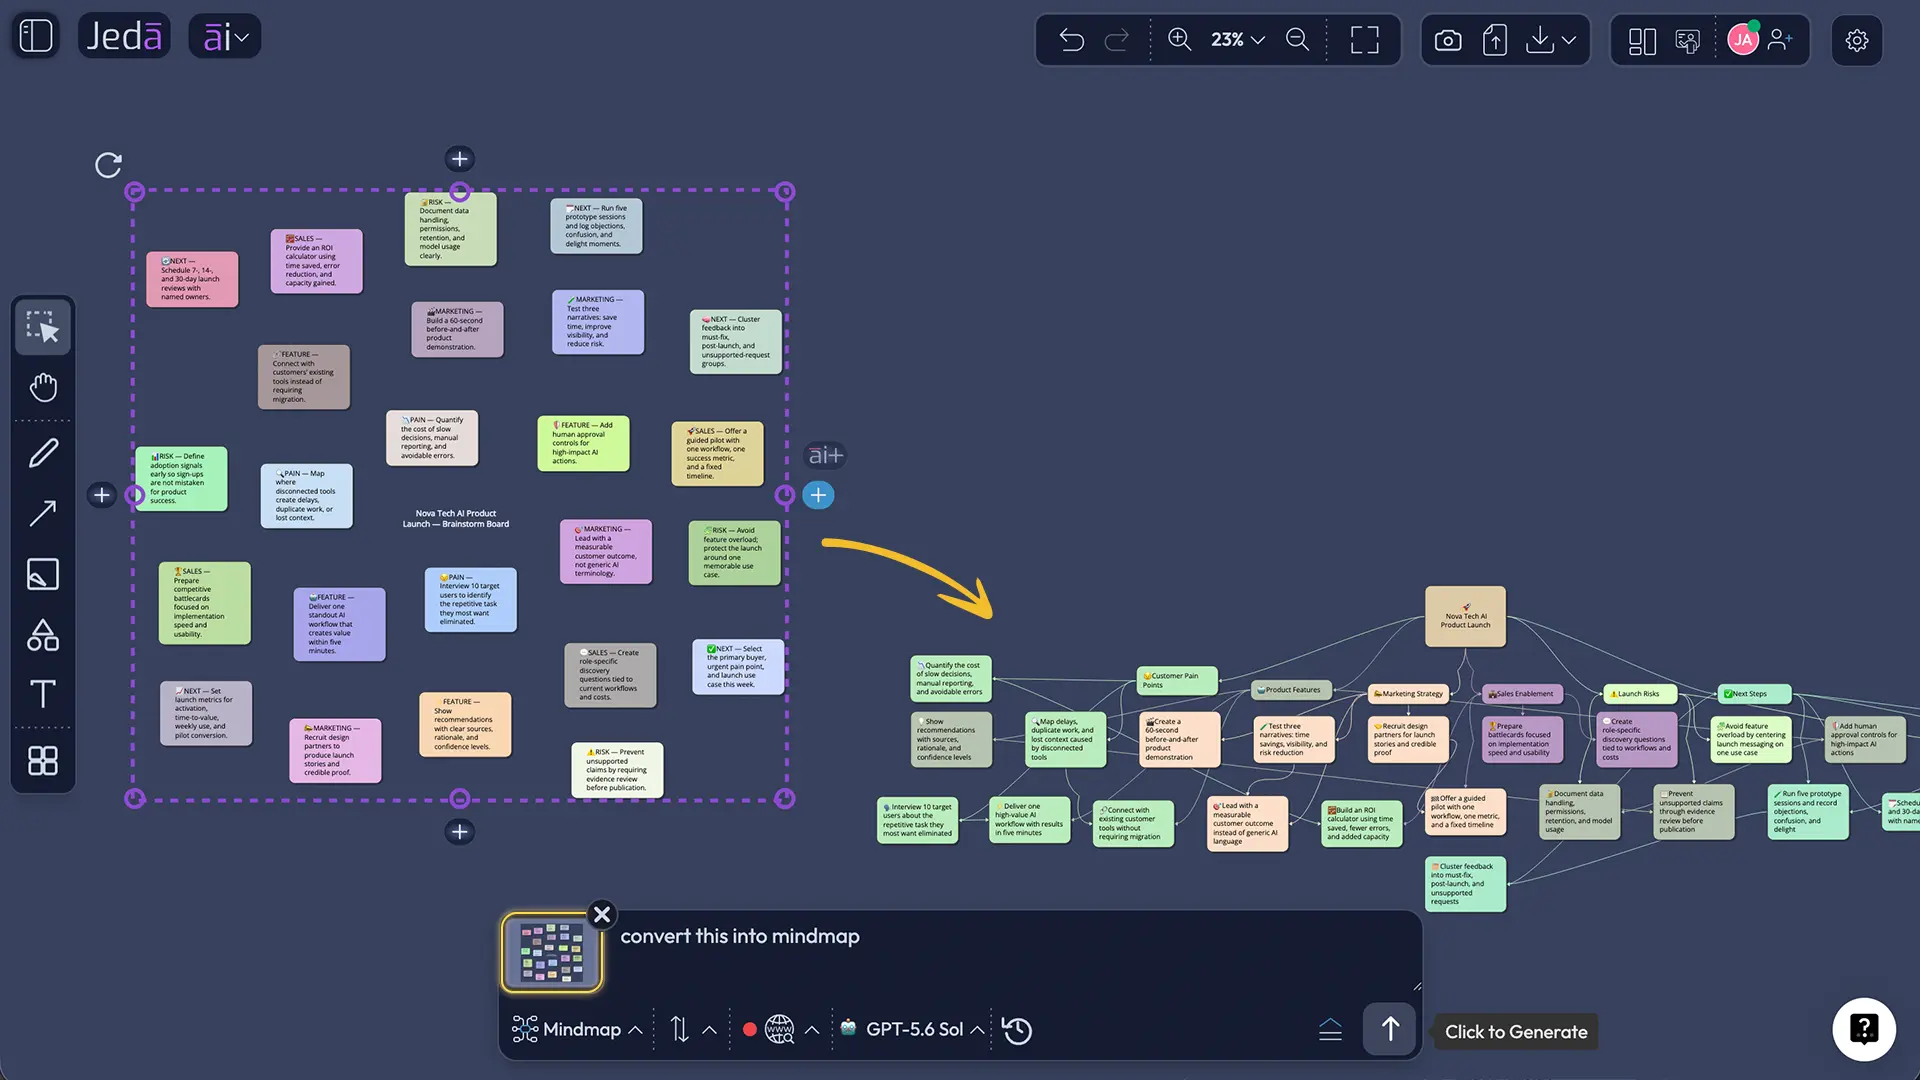1920x1080 pixels.
Task: Open the shapes tool
Action: pyautogui.click(x=43, y=635)
